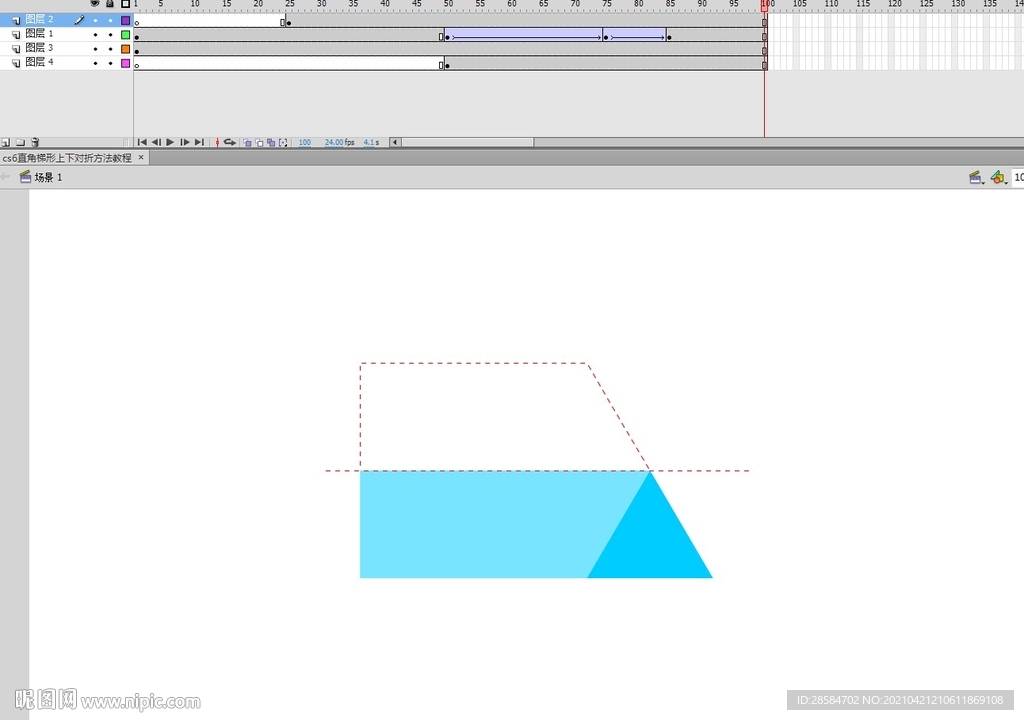This screenshot has width=1024, height=720.
Task: Click the New Layer icon
Action: click(x=6, y=142)
